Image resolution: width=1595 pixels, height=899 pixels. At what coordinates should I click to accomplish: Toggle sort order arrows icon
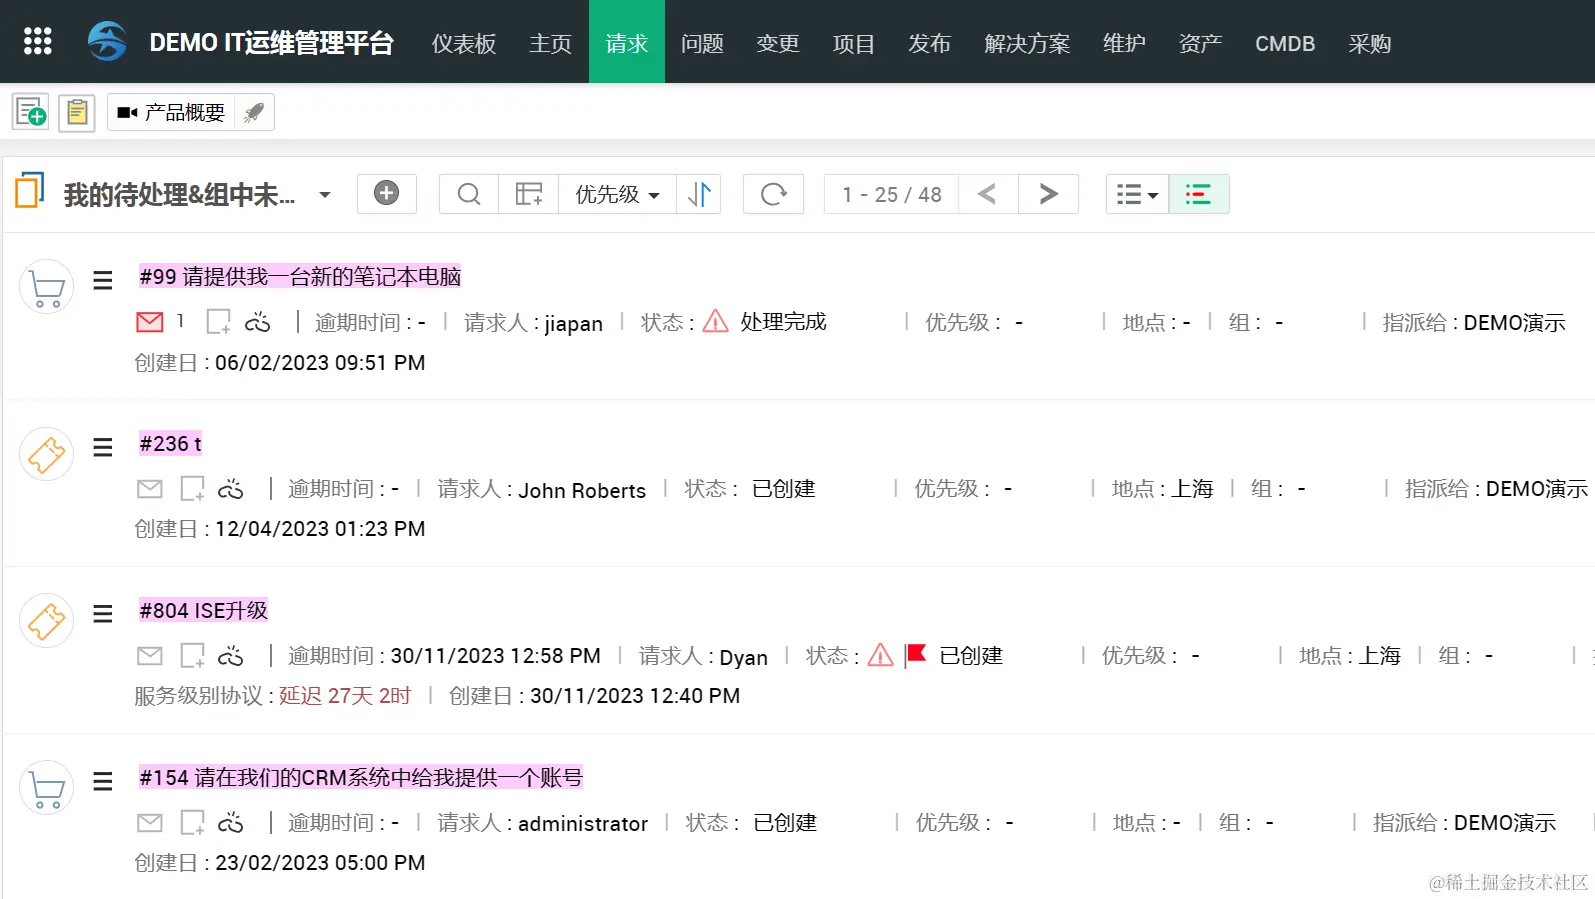coord(699,194)
